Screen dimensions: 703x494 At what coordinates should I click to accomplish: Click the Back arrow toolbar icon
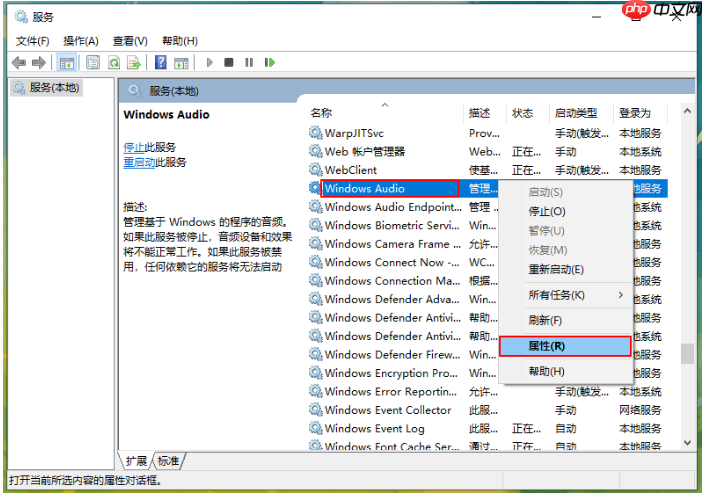(x=19, y=62)
